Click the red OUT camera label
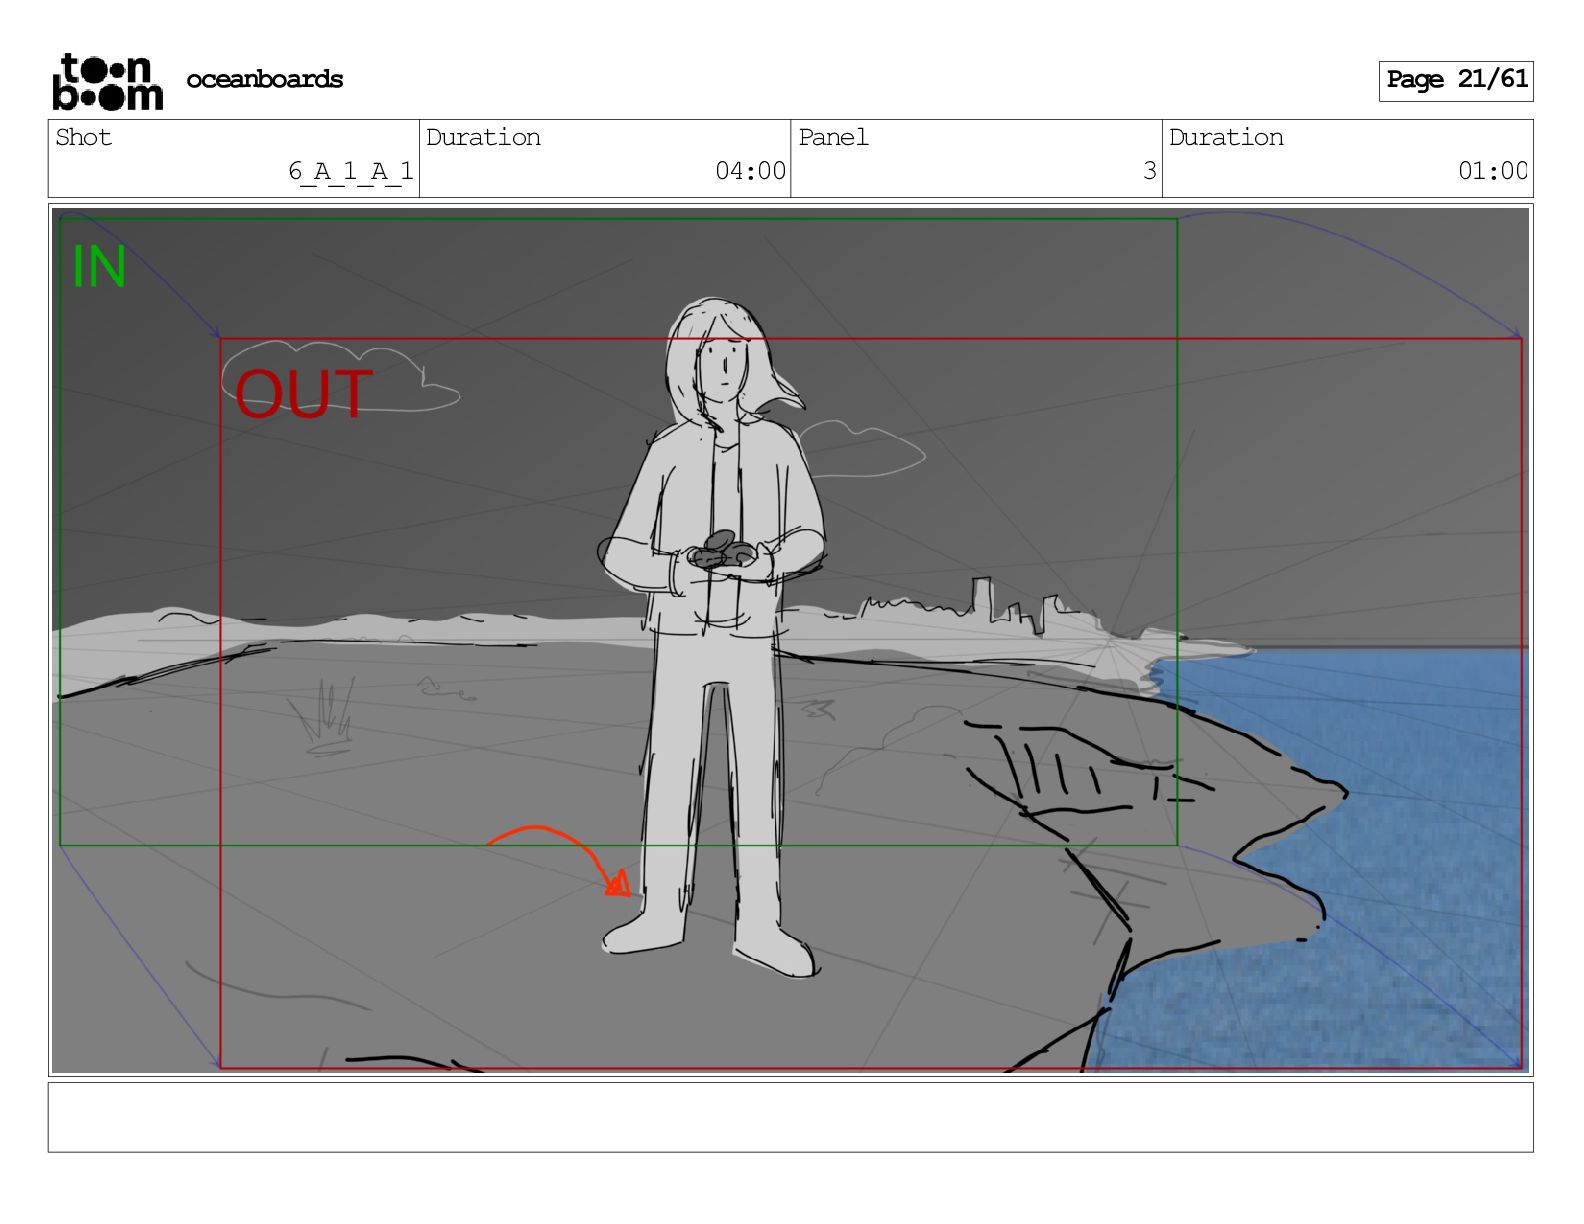This screenshot has width=1584, height=1224. [304, 394]
